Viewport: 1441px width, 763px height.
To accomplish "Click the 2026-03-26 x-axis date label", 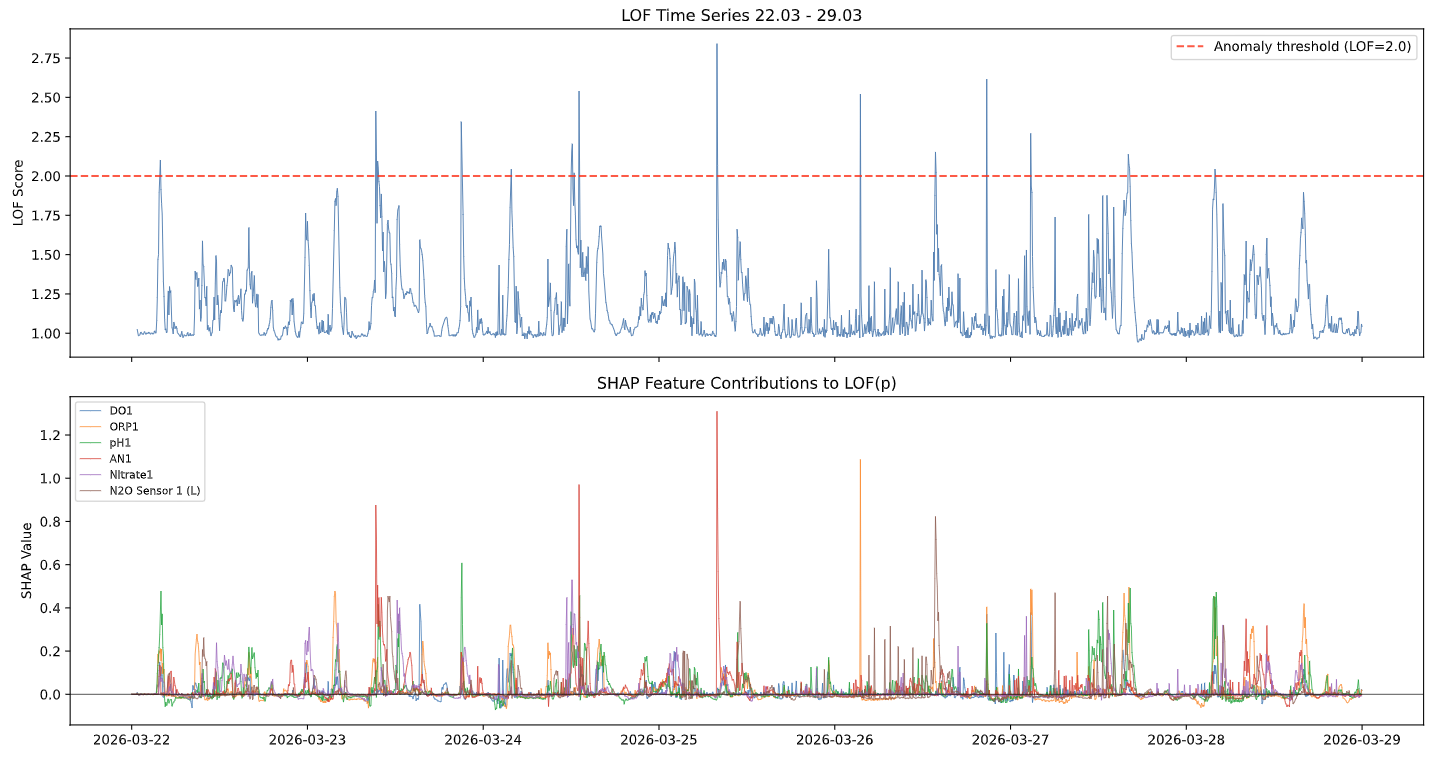I will tap(834, 741).
